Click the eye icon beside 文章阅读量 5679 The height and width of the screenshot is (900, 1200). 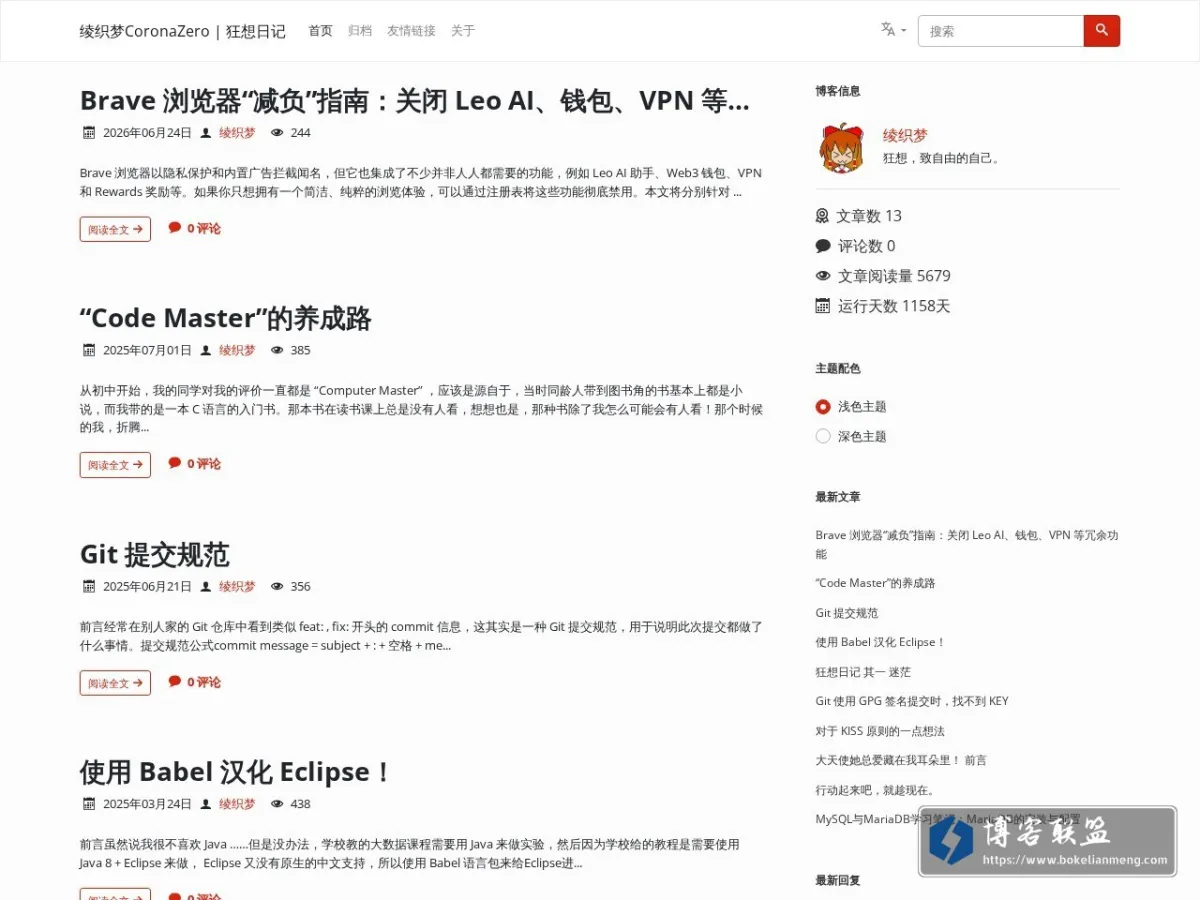click(x=823, y=276)
